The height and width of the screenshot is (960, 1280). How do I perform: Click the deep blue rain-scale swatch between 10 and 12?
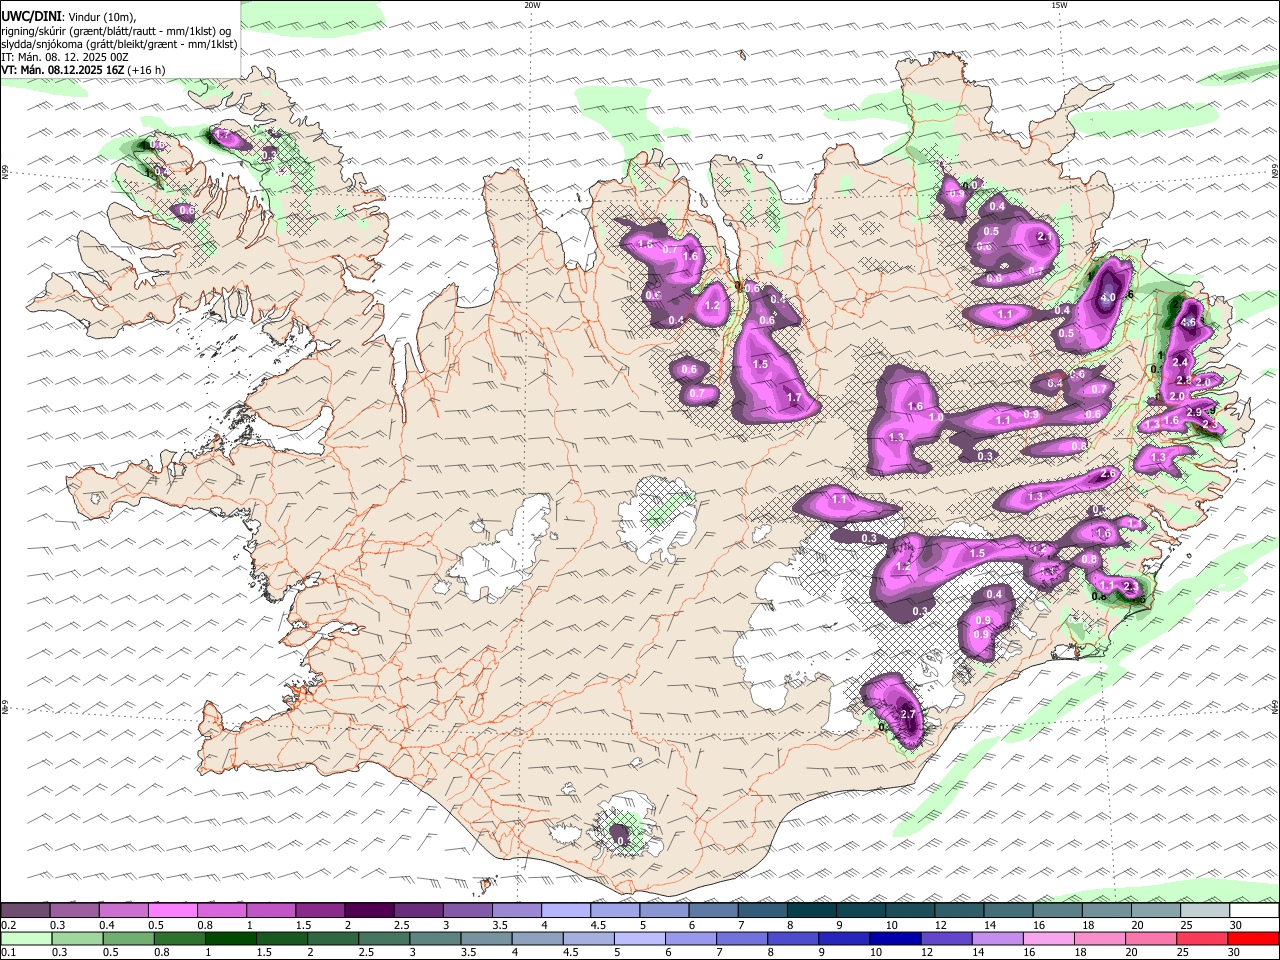pyautogui.click(x=894, y=938)
